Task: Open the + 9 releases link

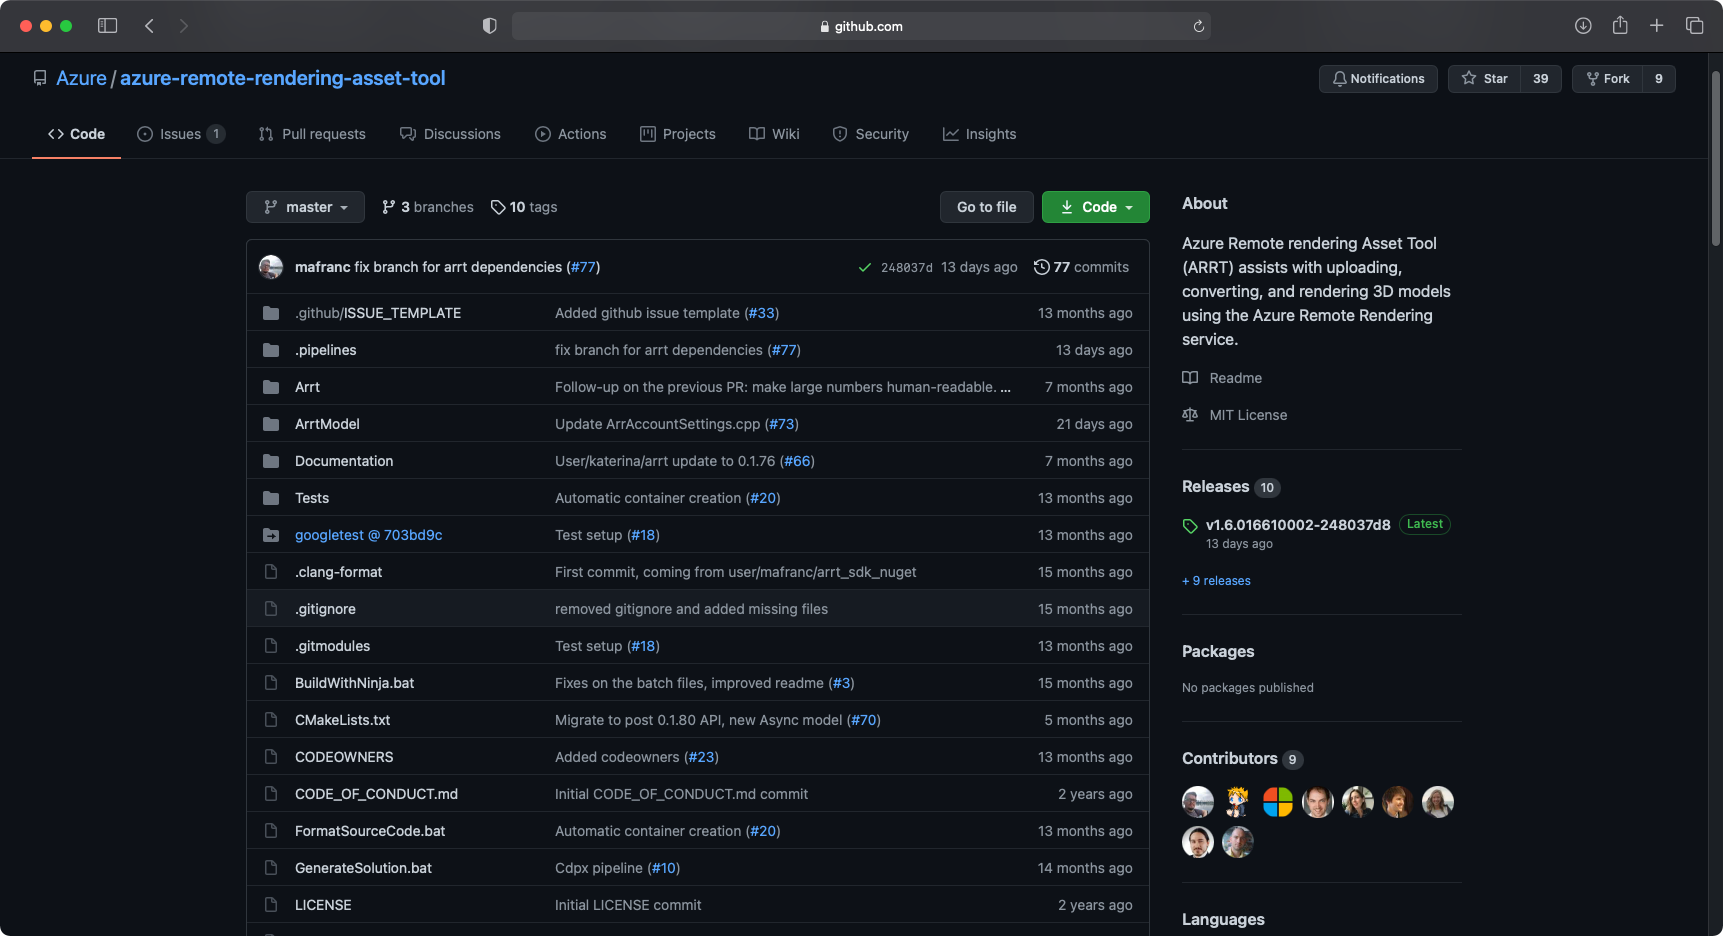Action: (1216, 581)
